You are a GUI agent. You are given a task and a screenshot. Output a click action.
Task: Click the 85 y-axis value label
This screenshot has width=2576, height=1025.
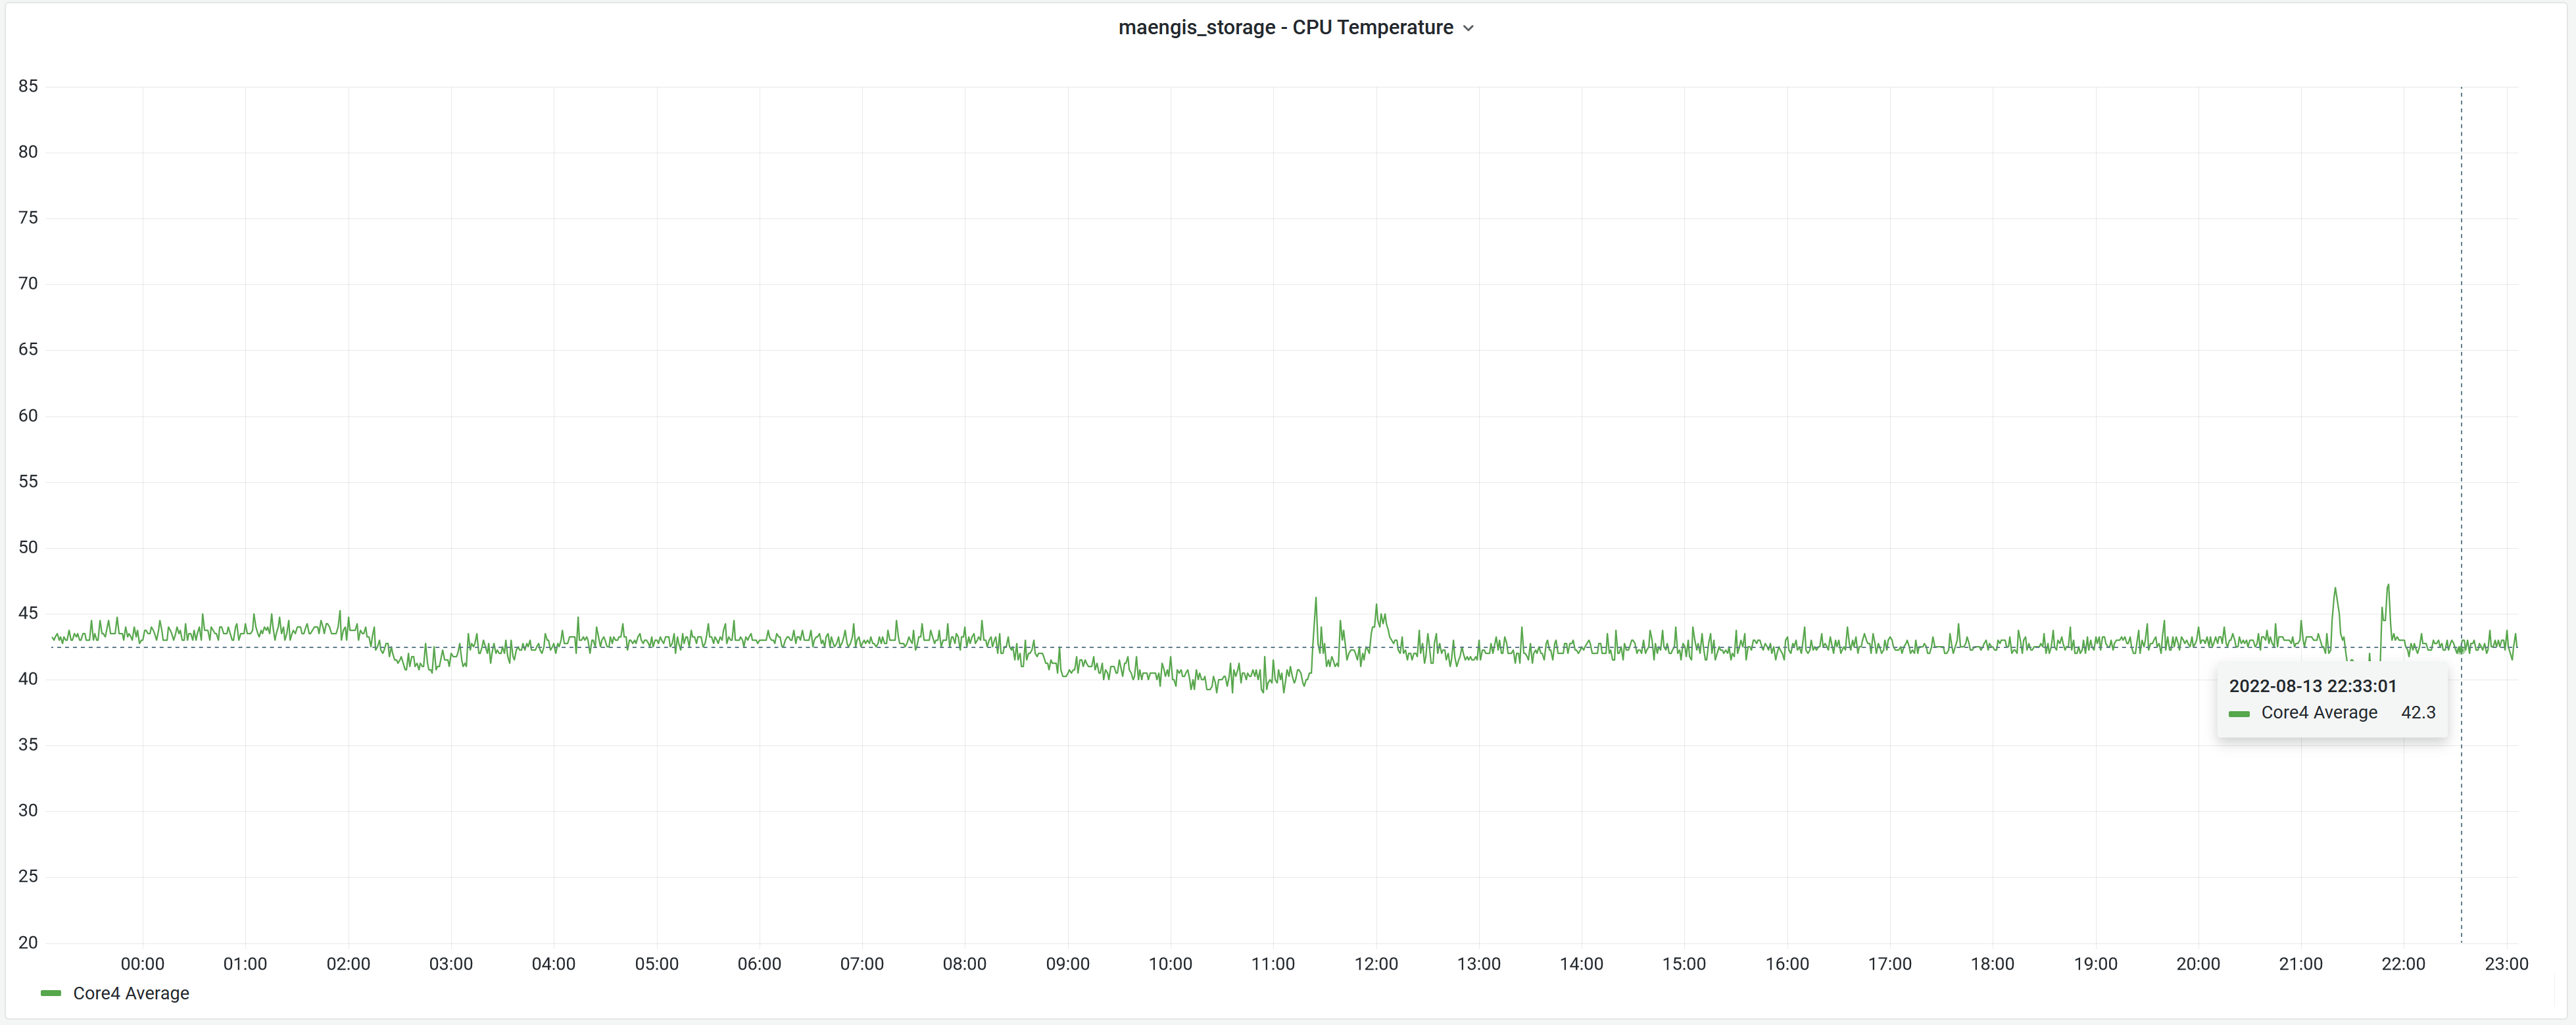click(x=28, y=86)
